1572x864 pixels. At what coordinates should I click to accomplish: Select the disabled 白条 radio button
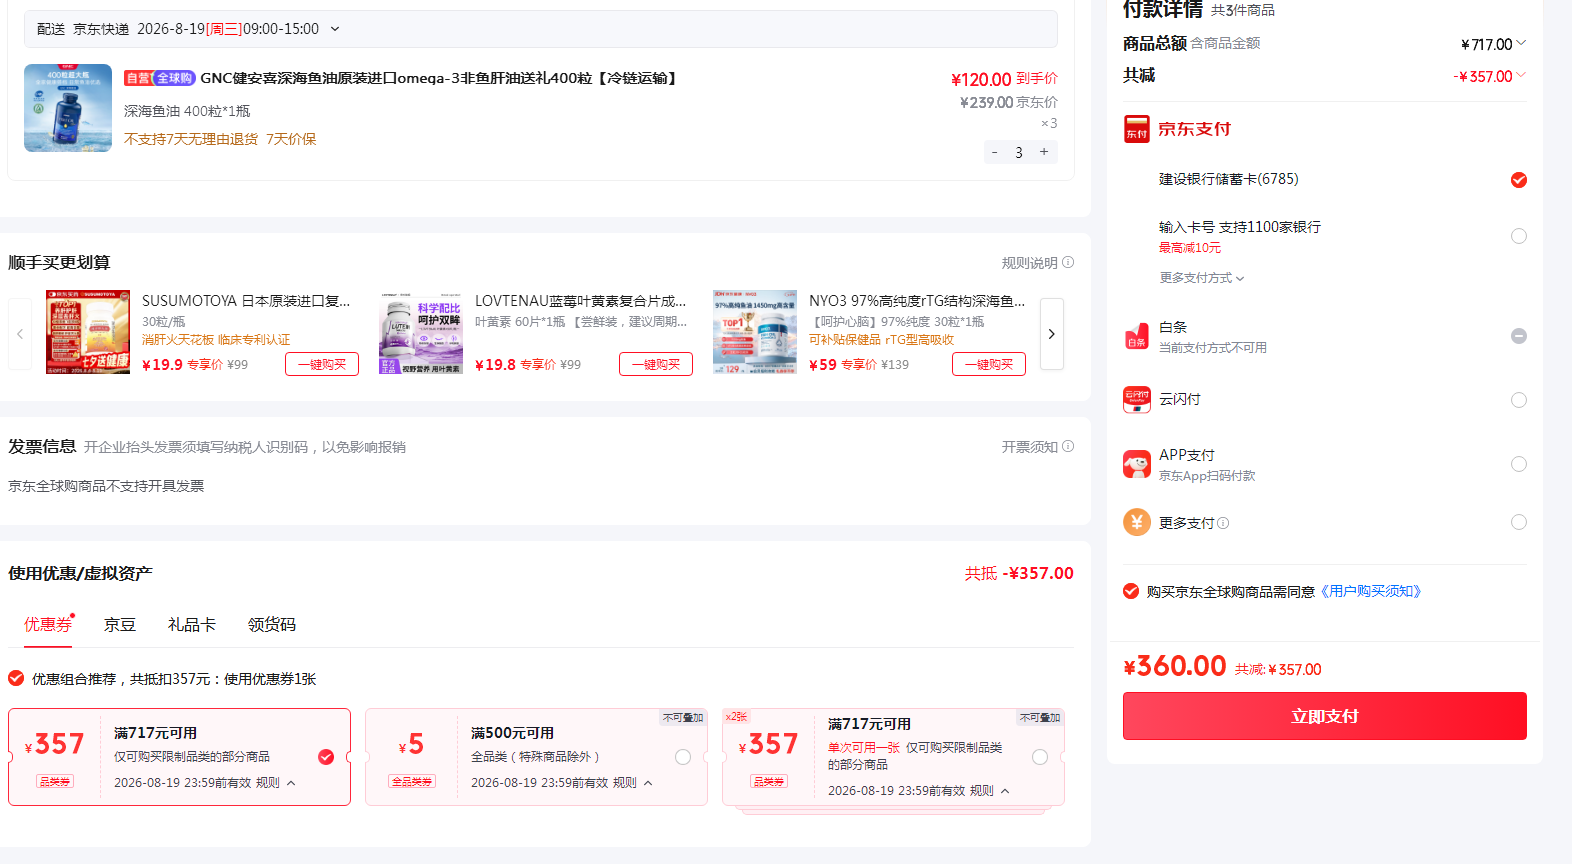pyautogui.click(x=1519, y=336)
